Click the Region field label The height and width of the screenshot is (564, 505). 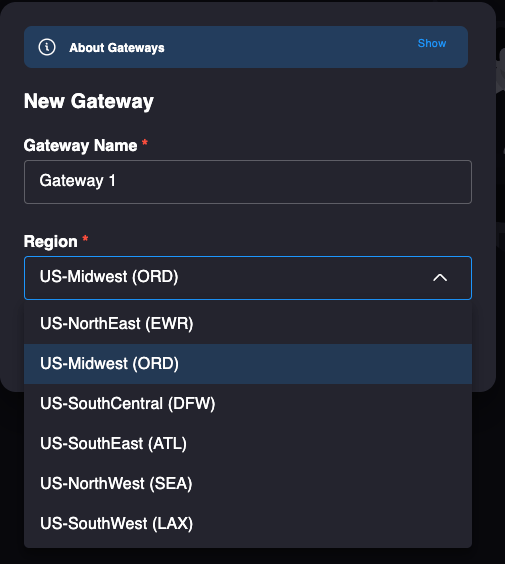(x=50, y=241)
